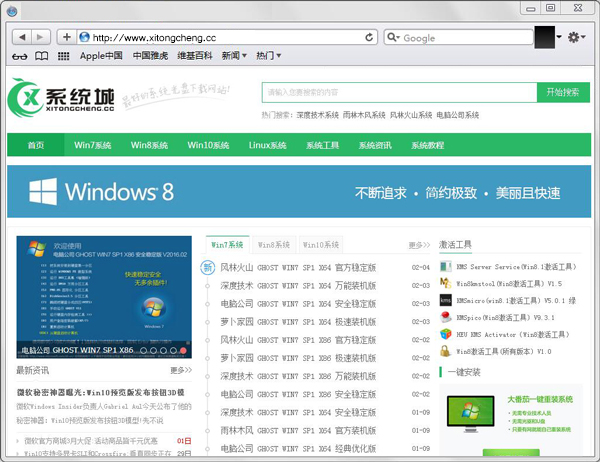Image resolution: width=600 pixels, height=462 pixels.
Task: Switch to the Win10系统 list tab
Action: tap(321, 245)
